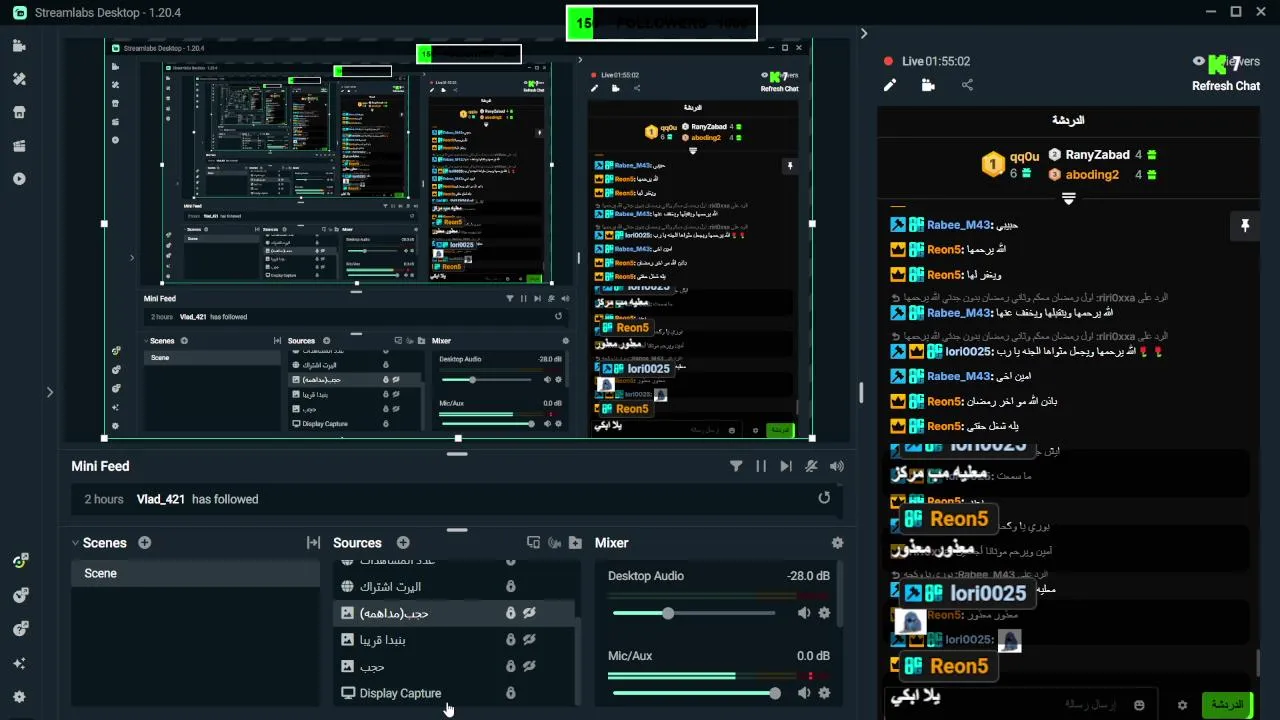1280x720 pixels.
Task: Click the viewers eye icon
Action: click(x=1199, y=61)
